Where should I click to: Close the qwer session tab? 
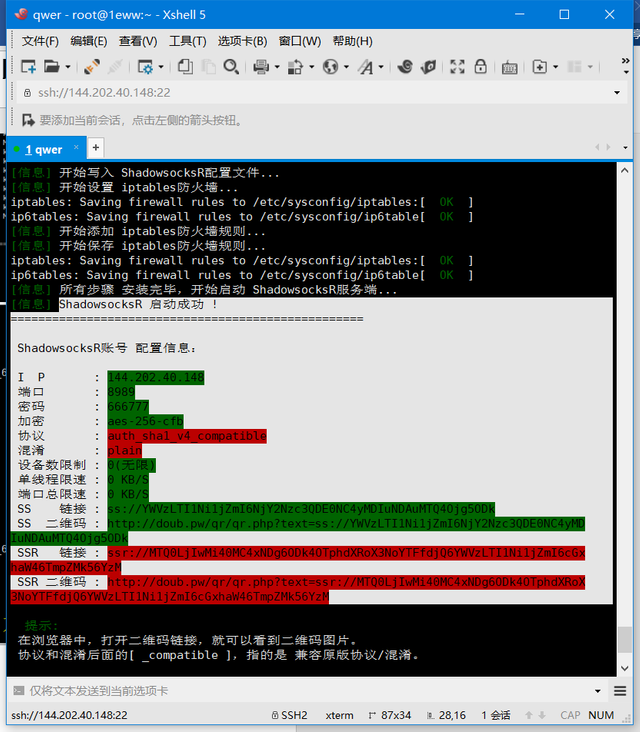[76, 147]
